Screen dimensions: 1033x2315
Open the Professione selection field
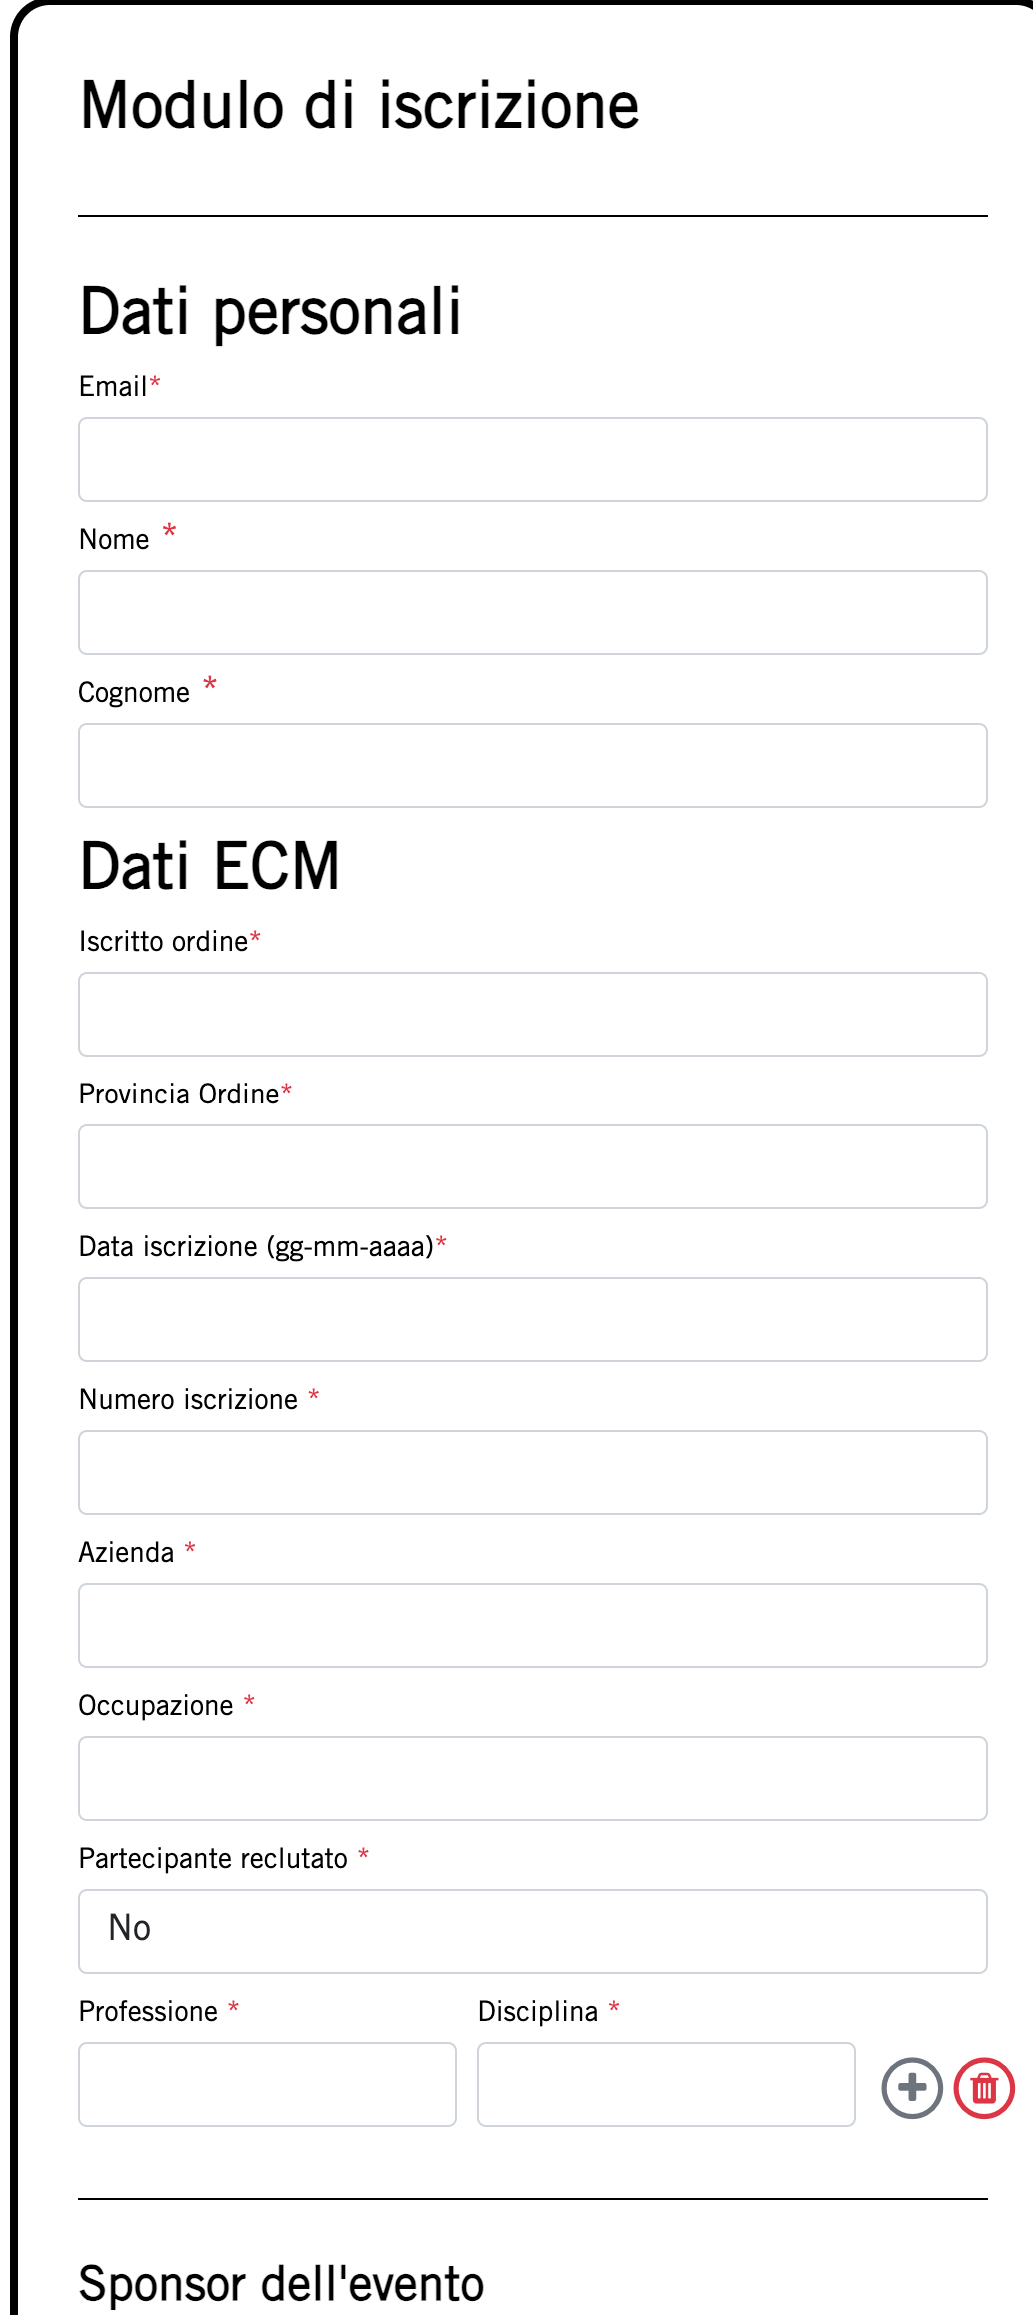pyautogui.click(x=267, y=2083)
